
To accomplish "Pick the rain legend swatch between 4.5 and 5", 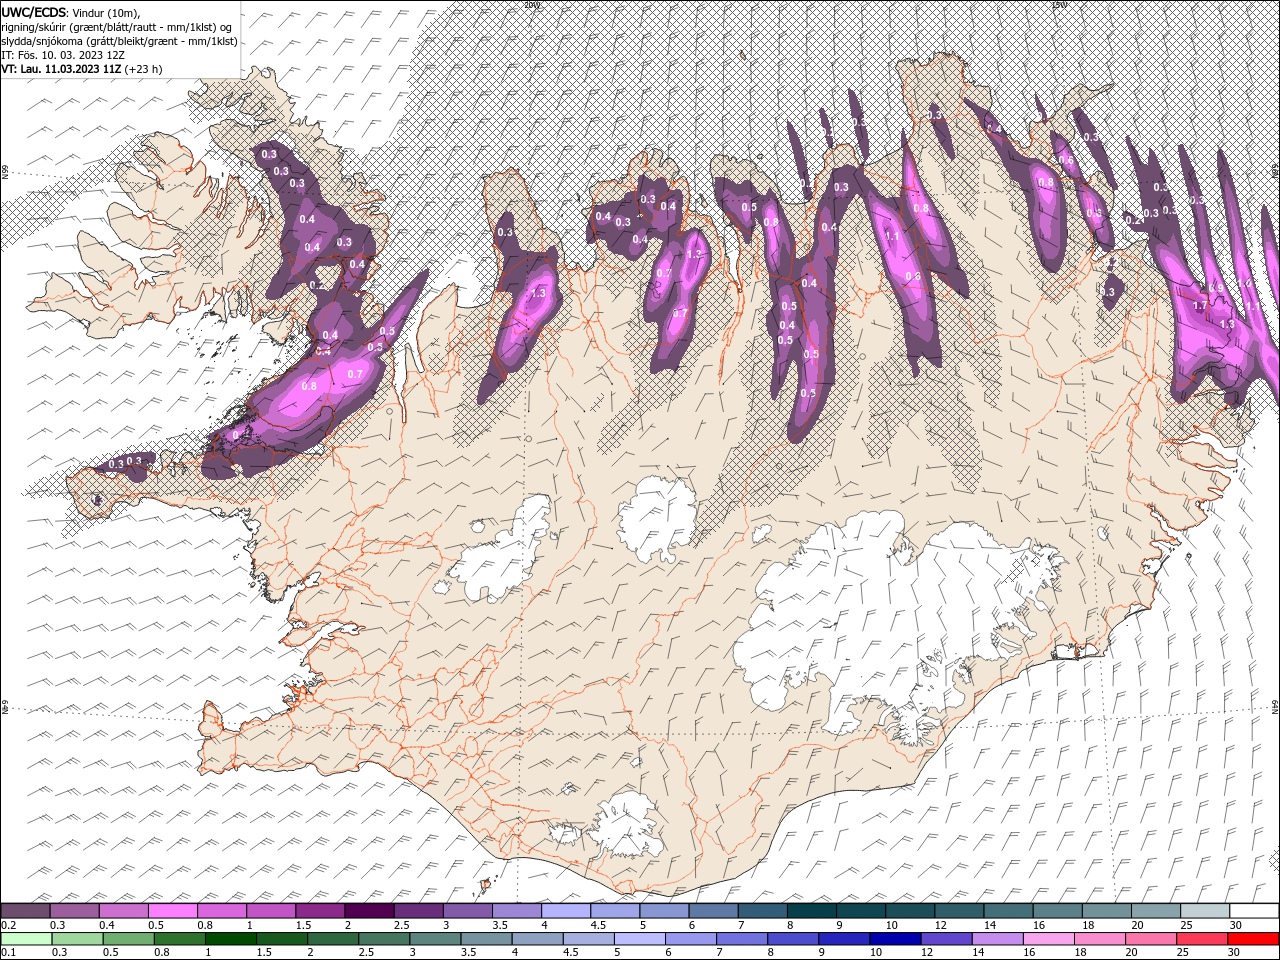I will tap(587, 938).
